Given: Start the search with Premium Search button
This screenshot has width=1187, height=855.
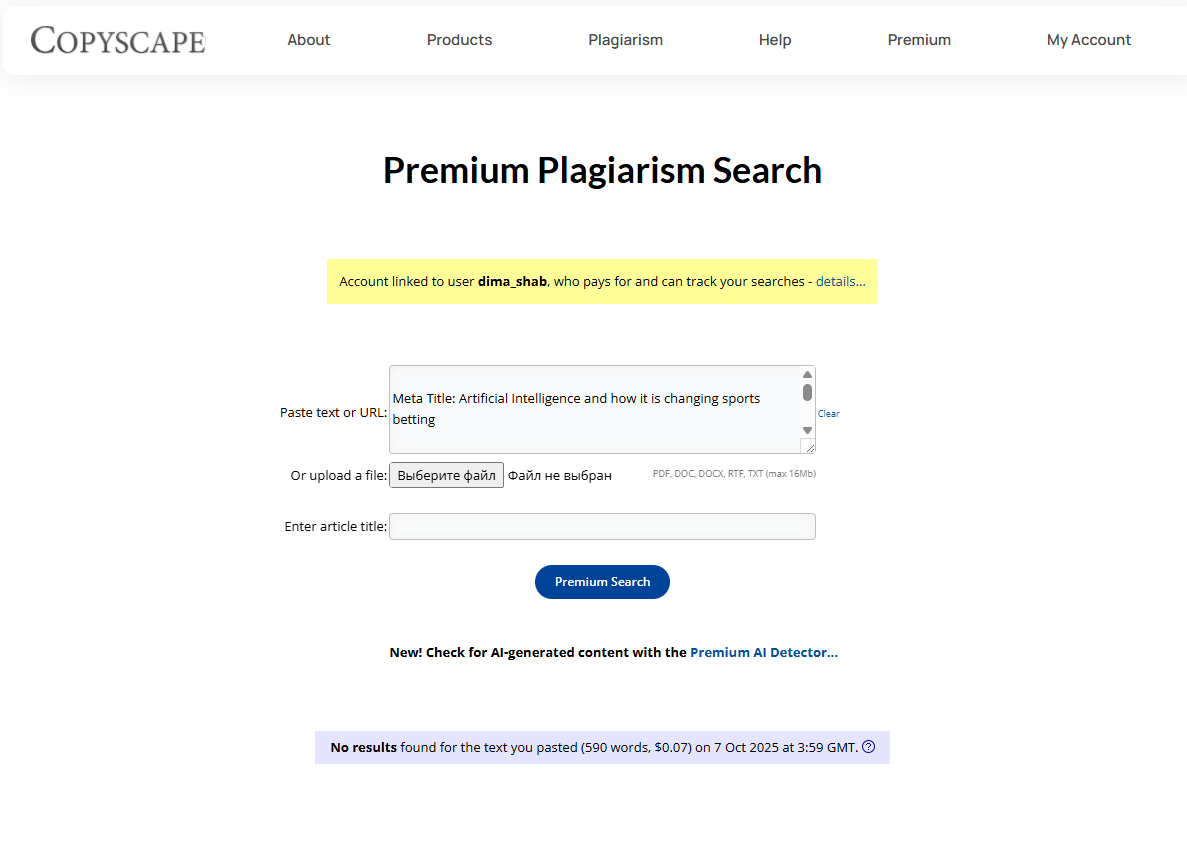Looking at the screenshot, I should (602, 582).
